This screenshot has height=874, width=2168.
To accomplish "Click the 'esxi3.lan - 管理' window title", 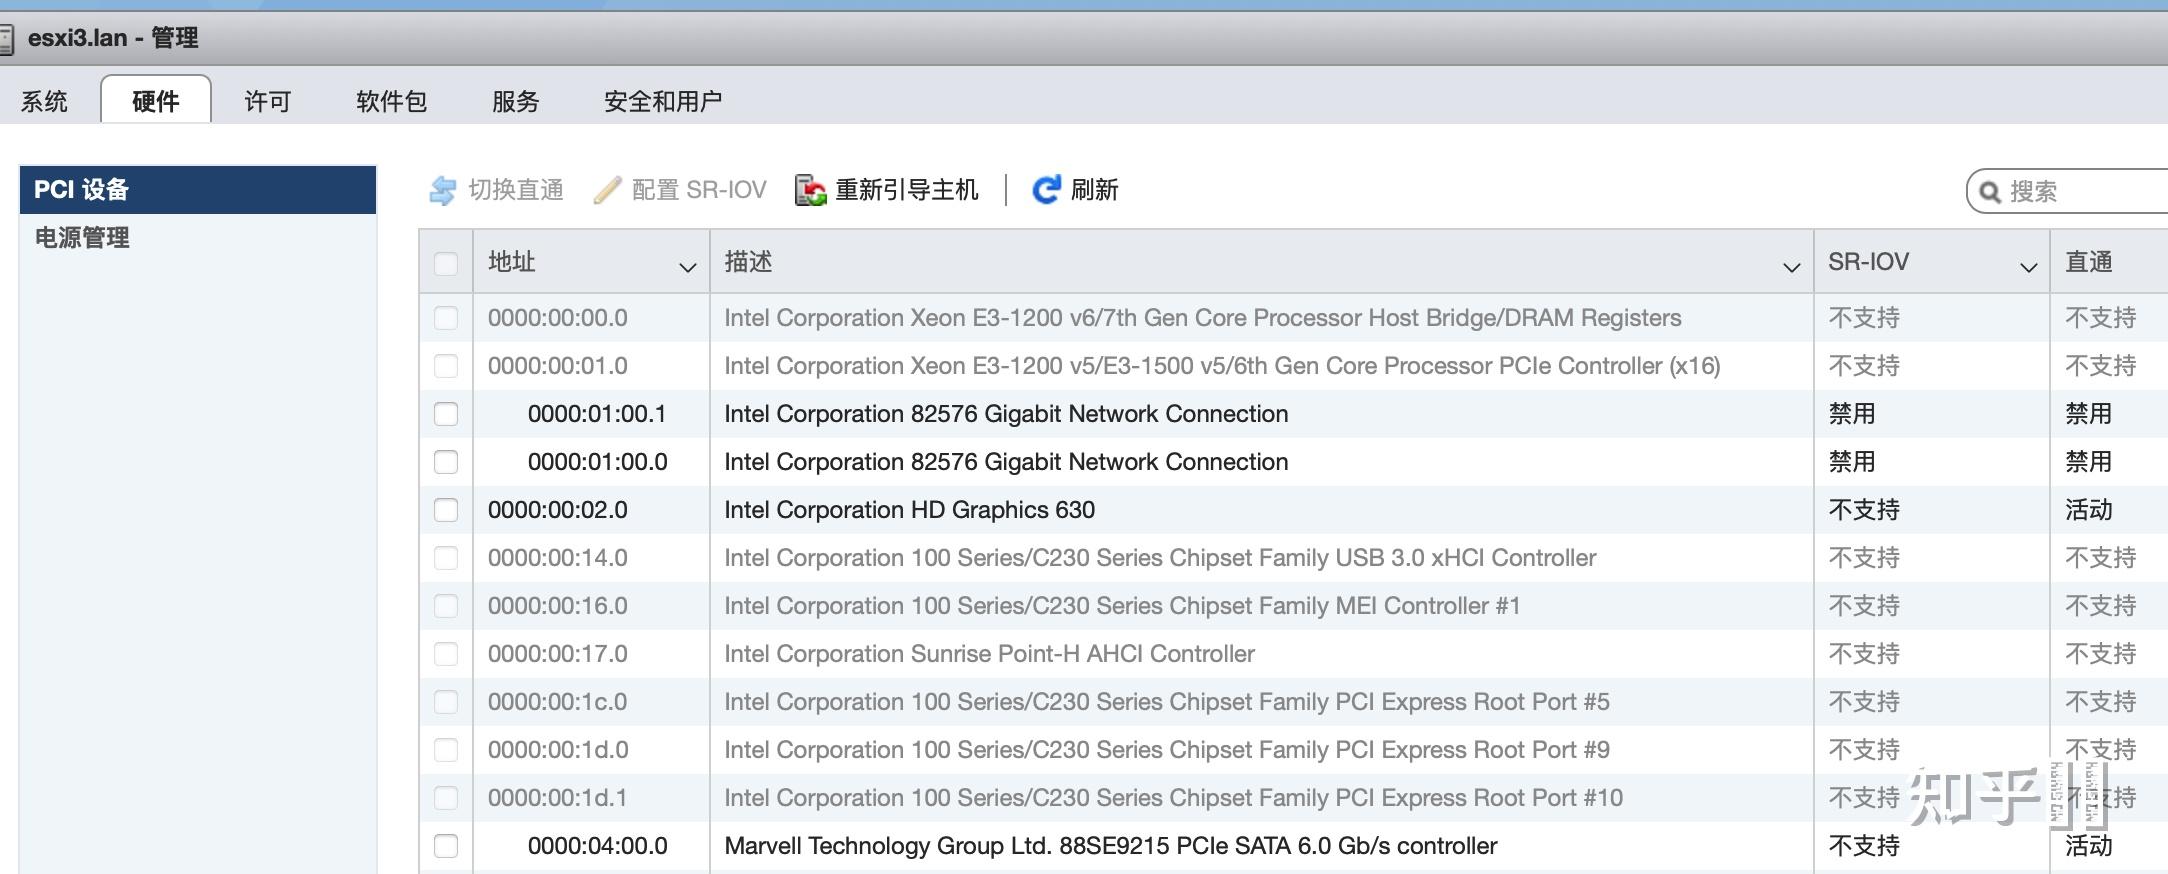I will click(x=113, y=38).
